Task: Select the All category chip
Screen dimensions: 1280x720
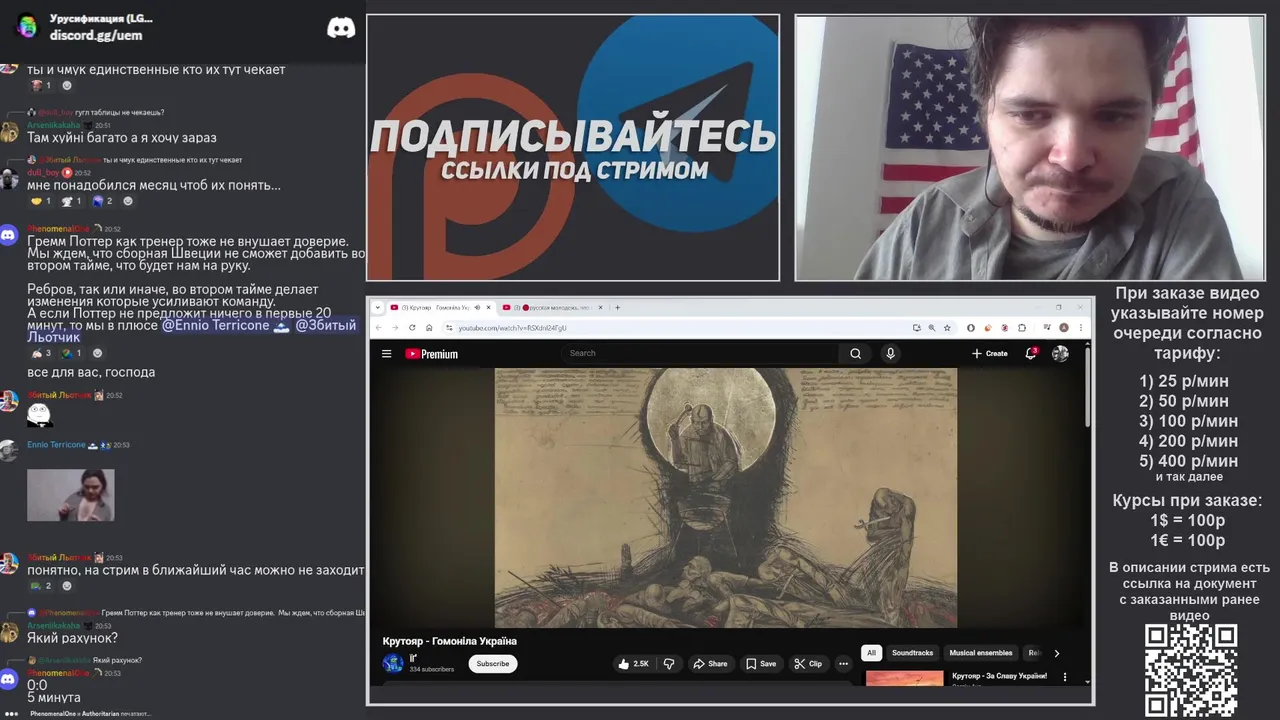Action: (x=871, y=653)
